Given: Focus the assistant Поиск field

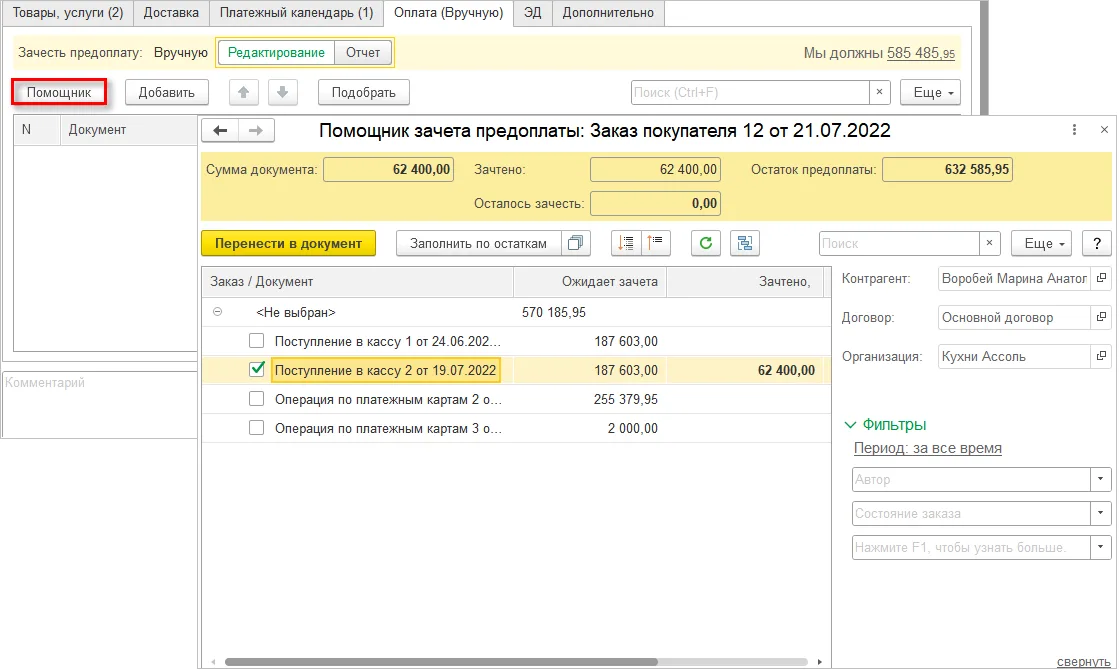Looking at the screenshot, I should tap(899, 243).
